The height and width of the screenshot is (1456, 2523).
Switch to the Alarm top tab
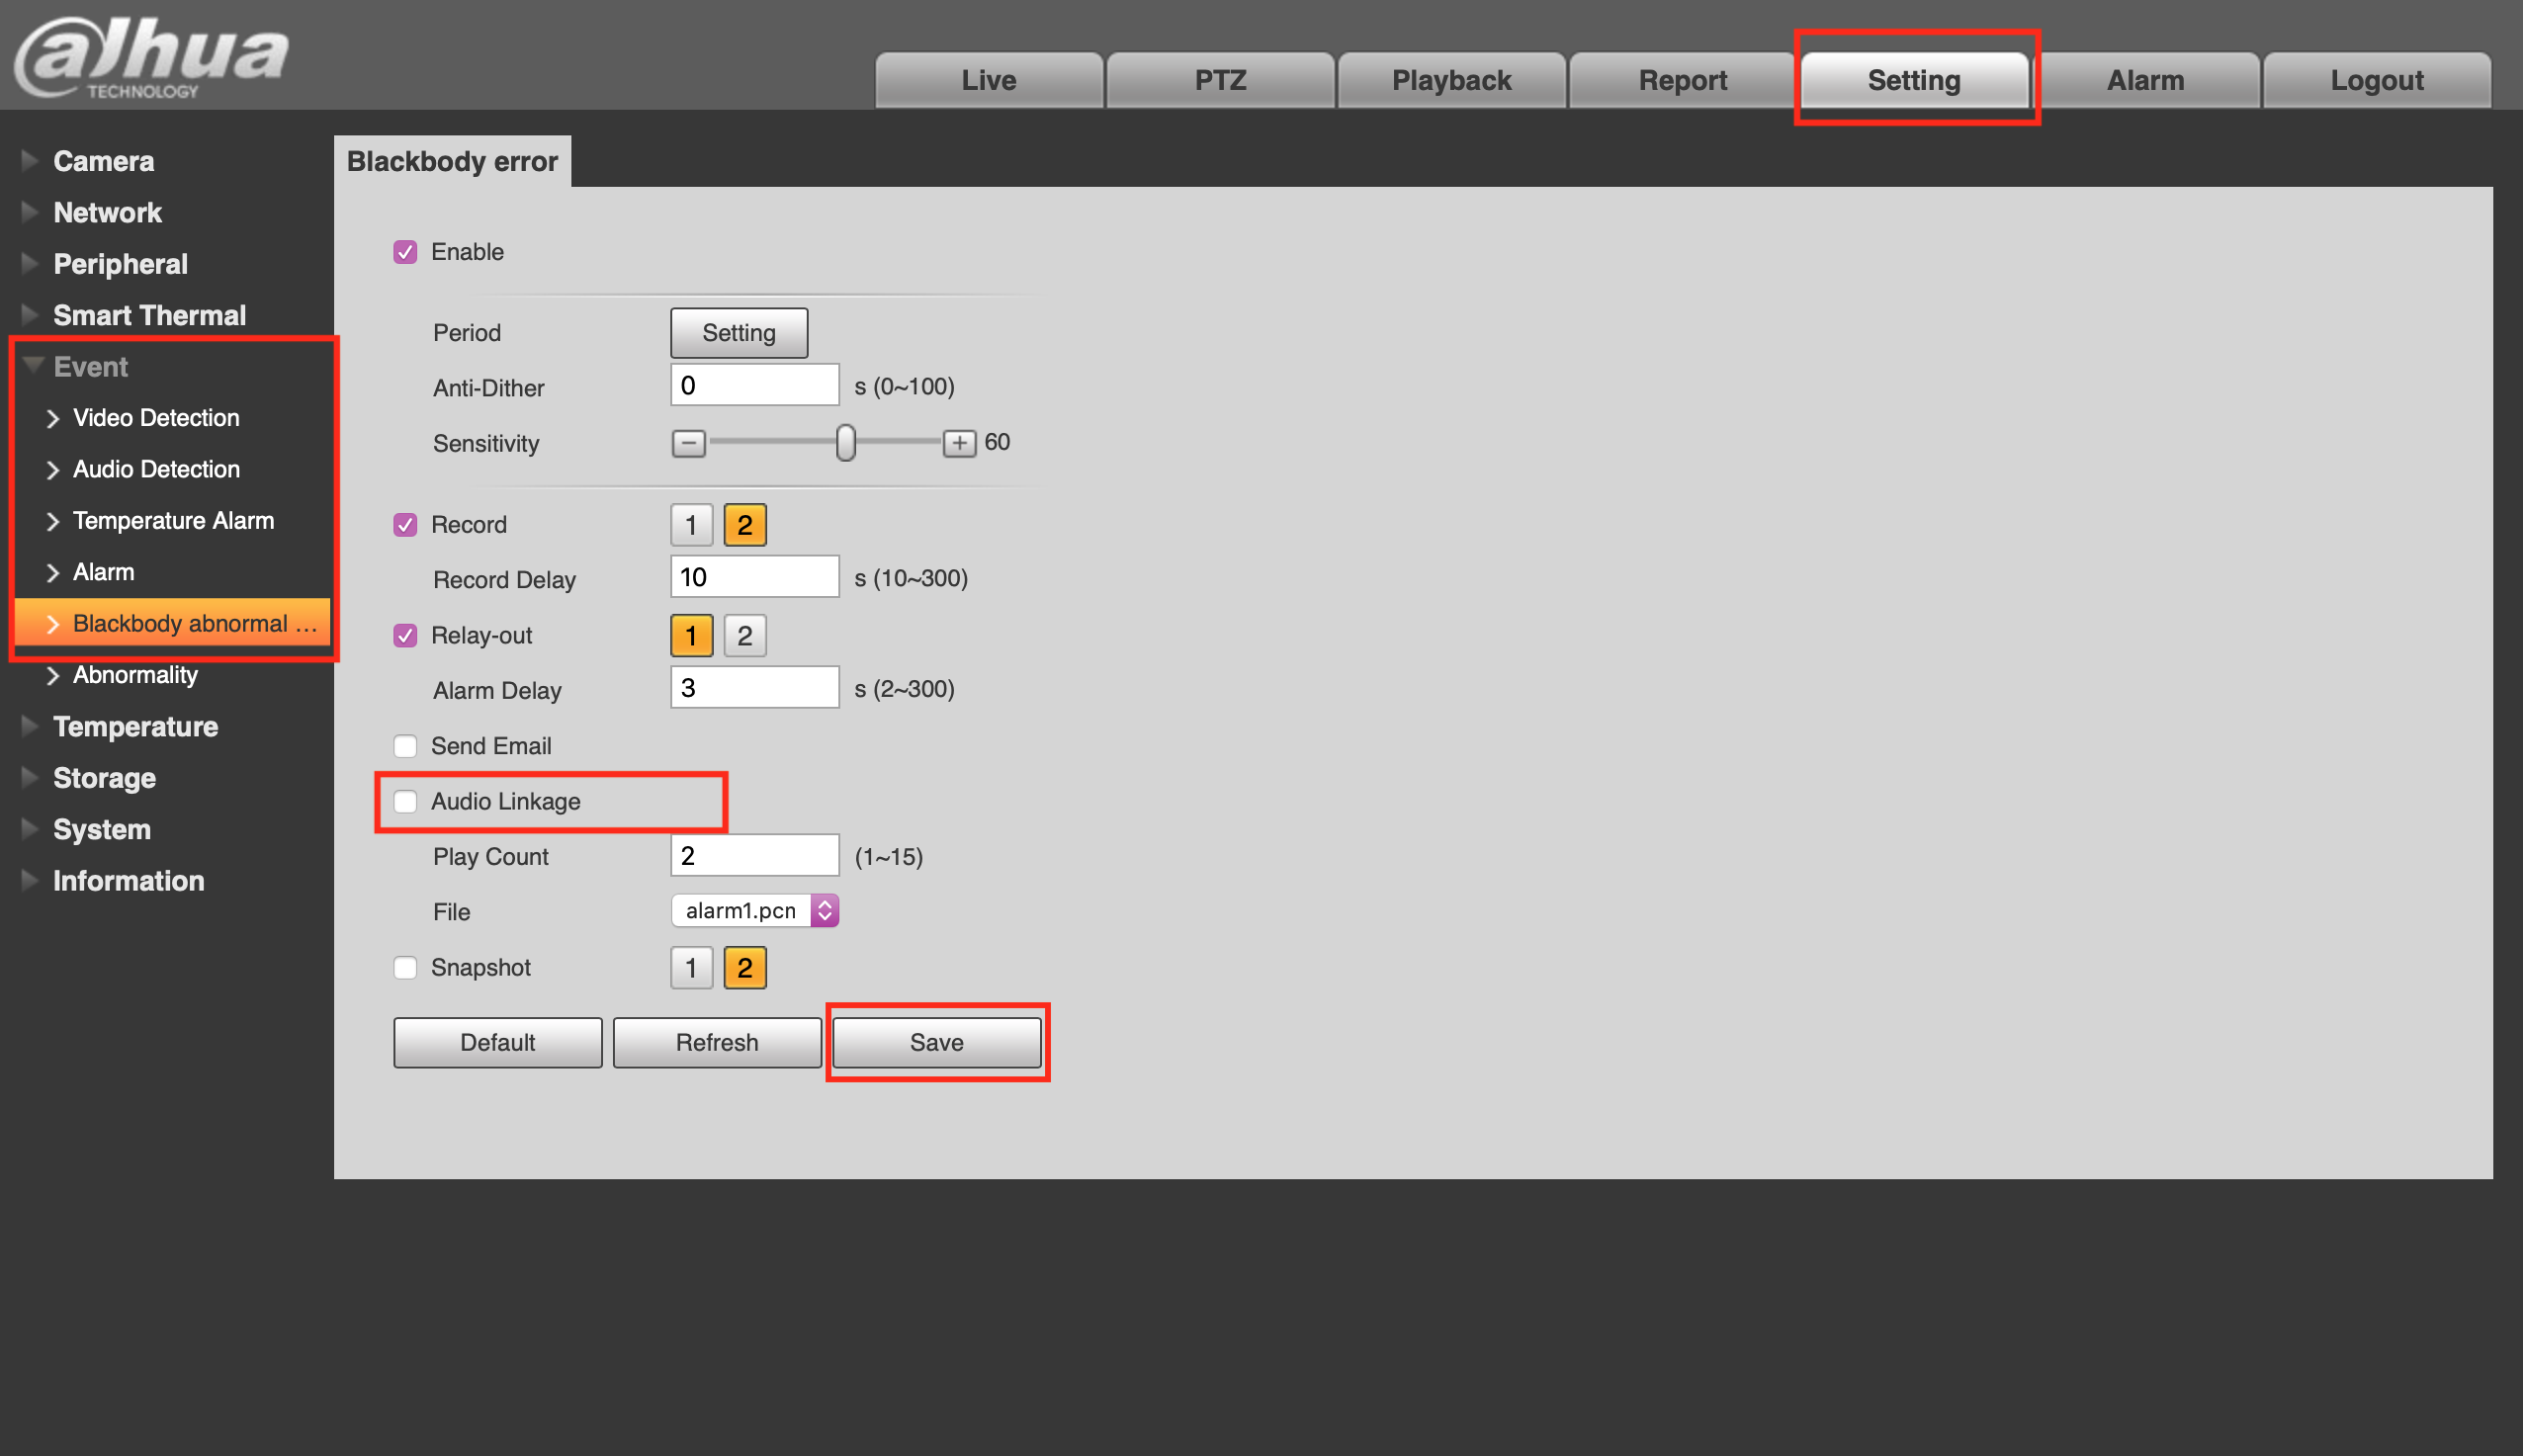pyautogui.click(x=2145, y=80)
